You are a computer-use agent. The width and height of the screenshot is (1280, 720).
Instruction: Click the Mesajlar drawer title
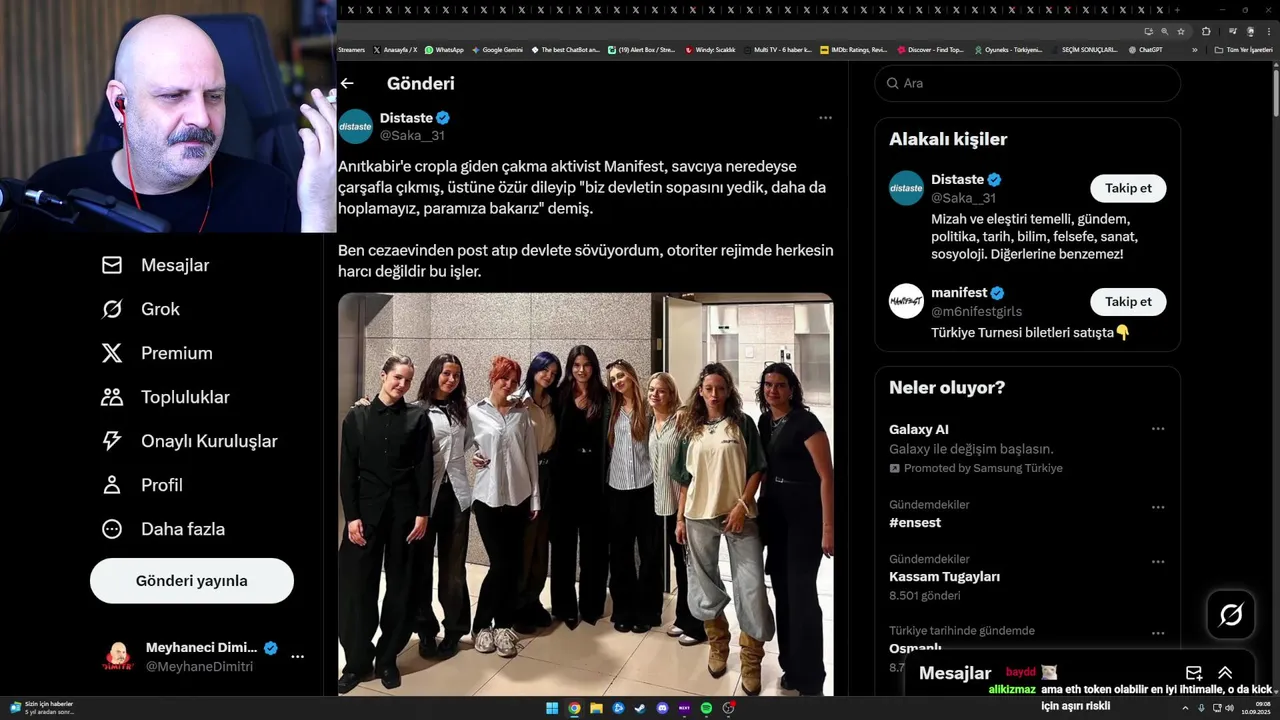(955, 673)
